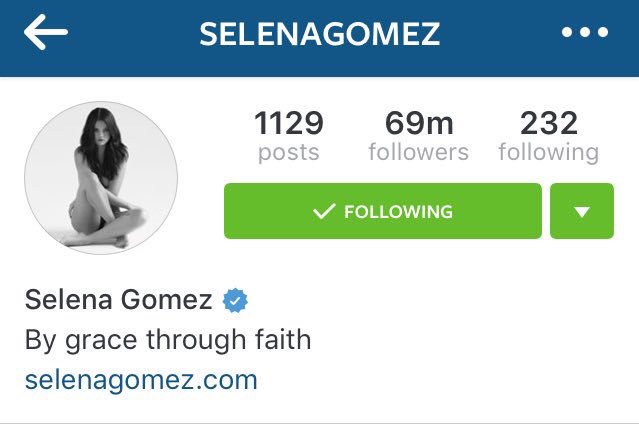639x425 pixels.
Task: Open the 232 following list
Action: 549,137
